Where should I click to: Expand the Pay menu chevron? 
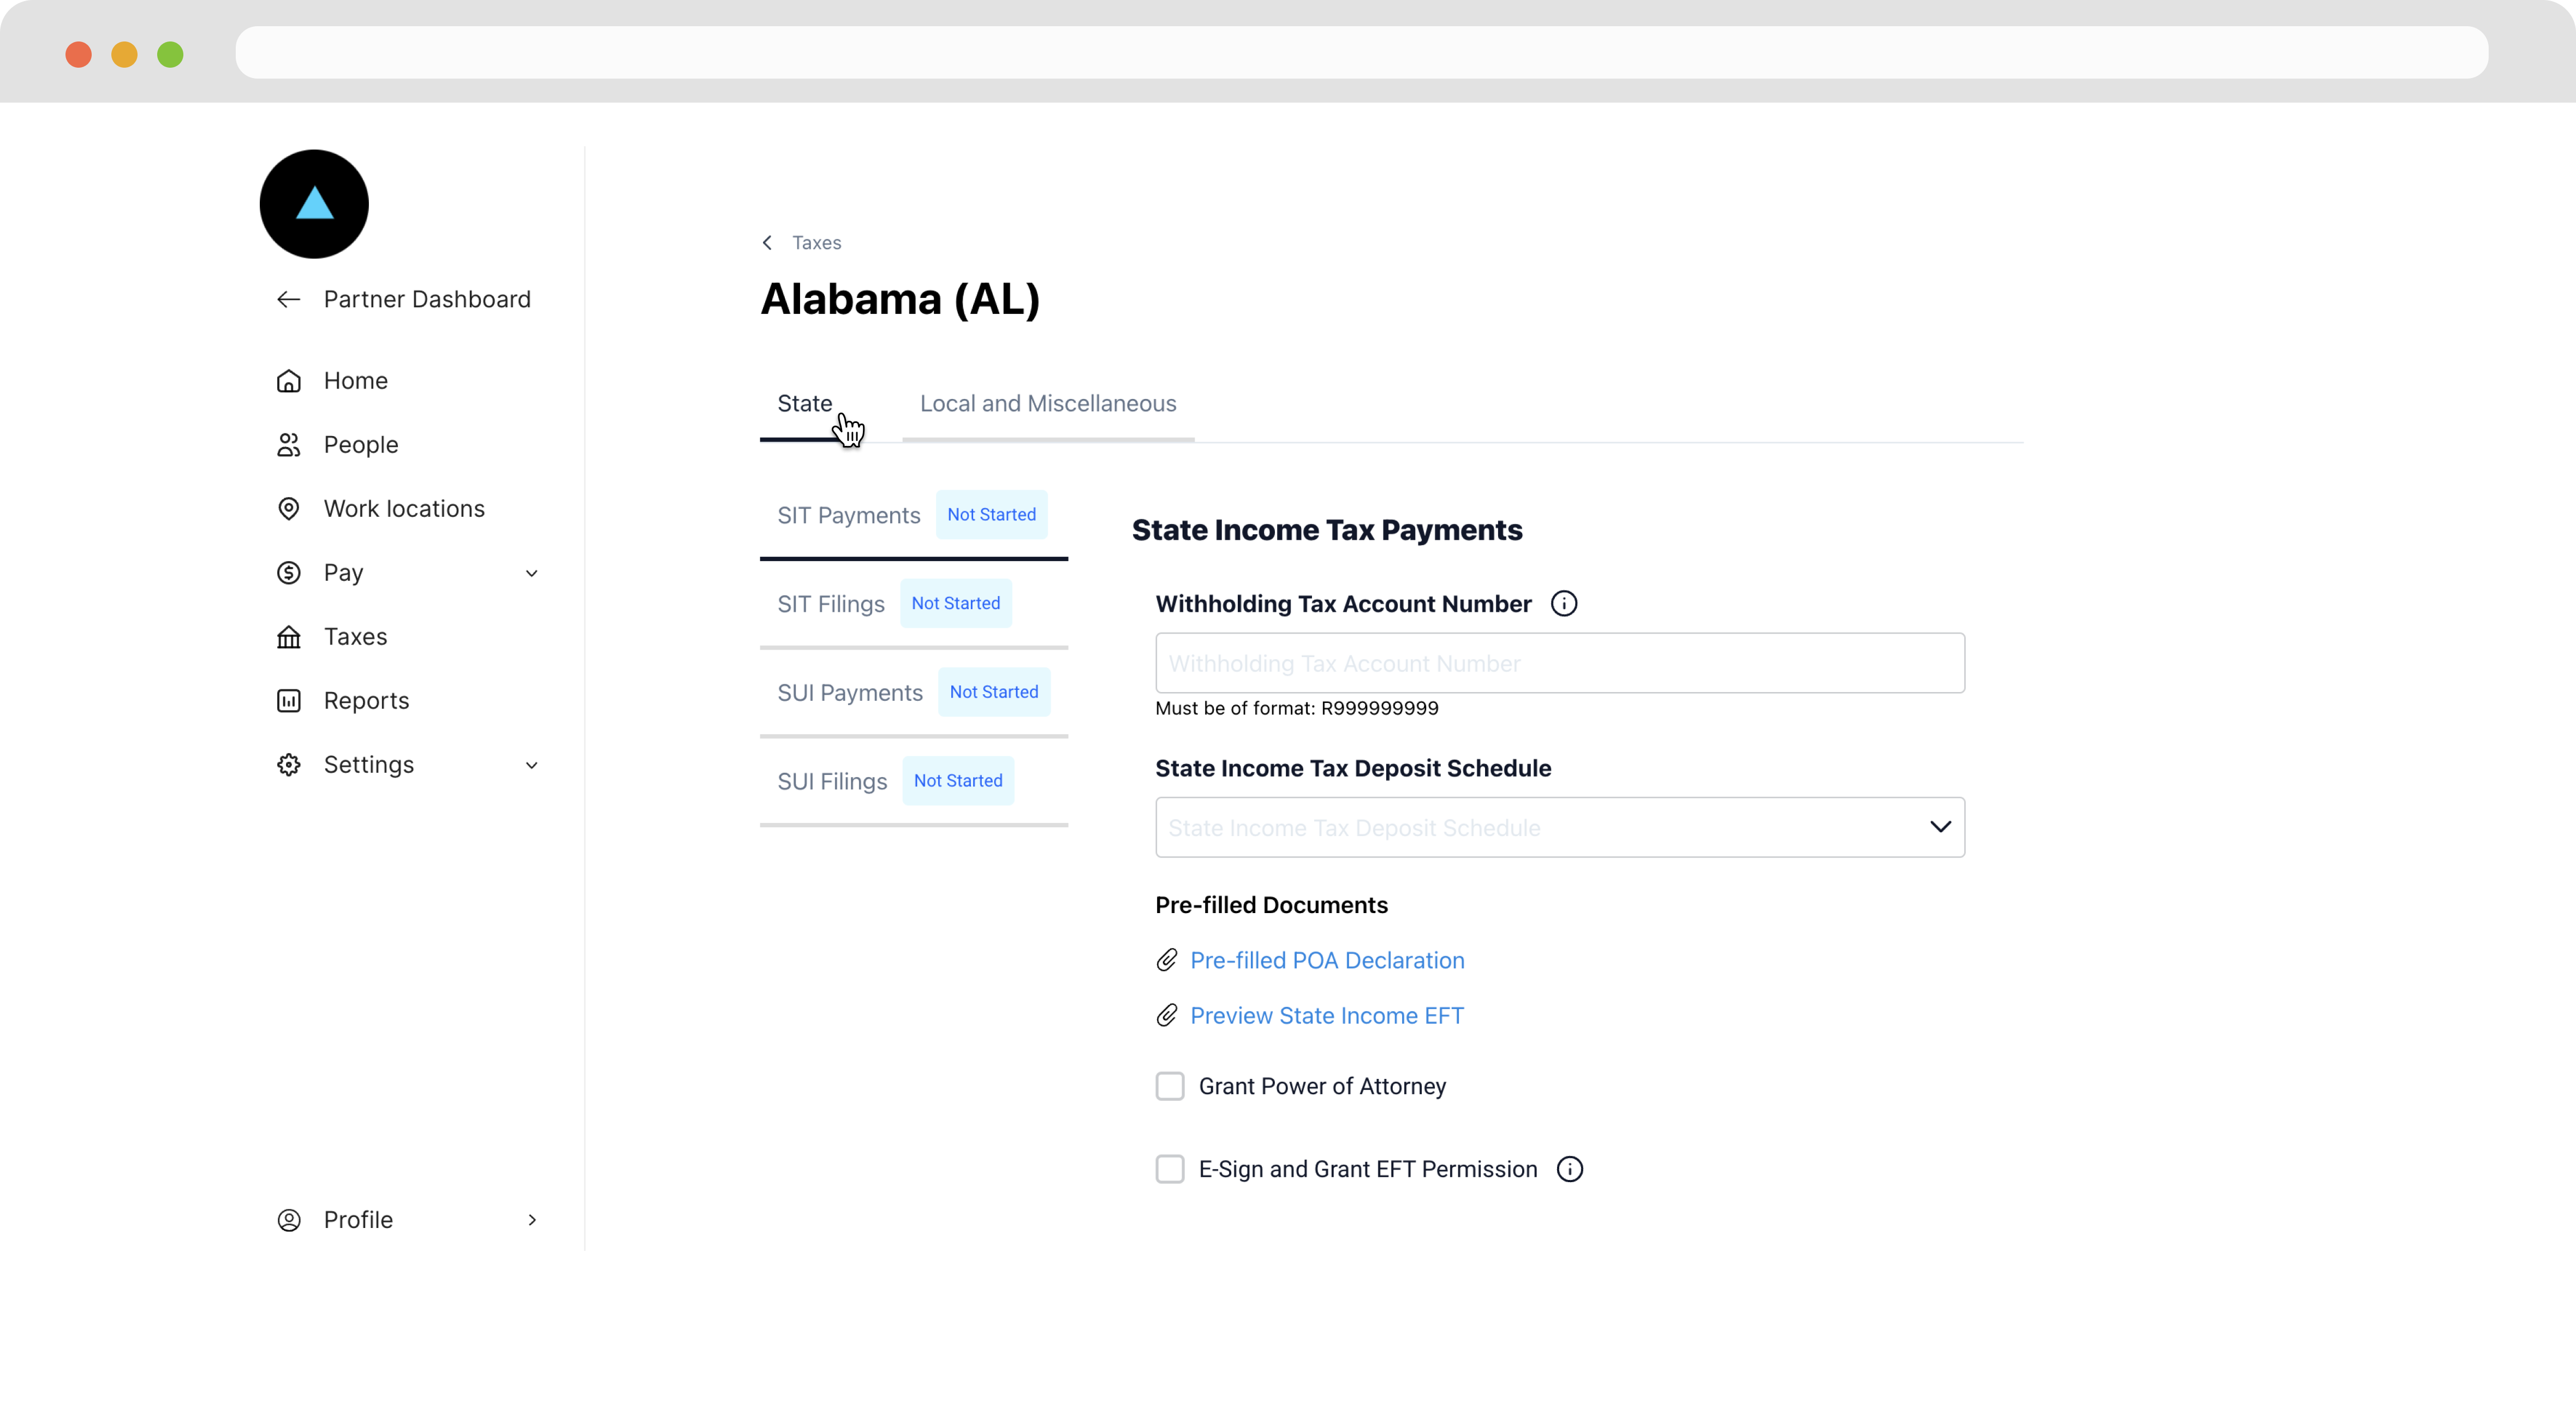[x=532, y=573]
